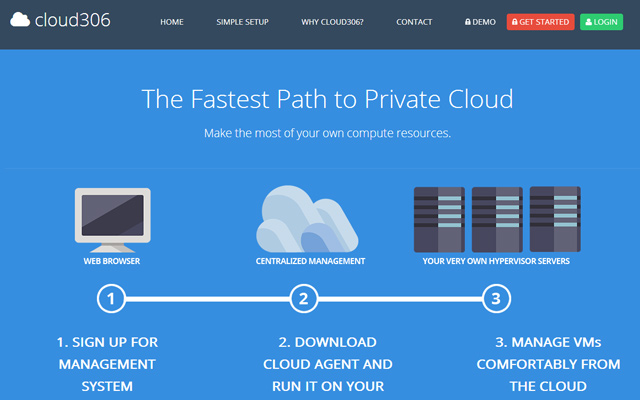This screenshot has width=640, height=400.
Task: Click the cloud306 brand name text
Action: 73,20
